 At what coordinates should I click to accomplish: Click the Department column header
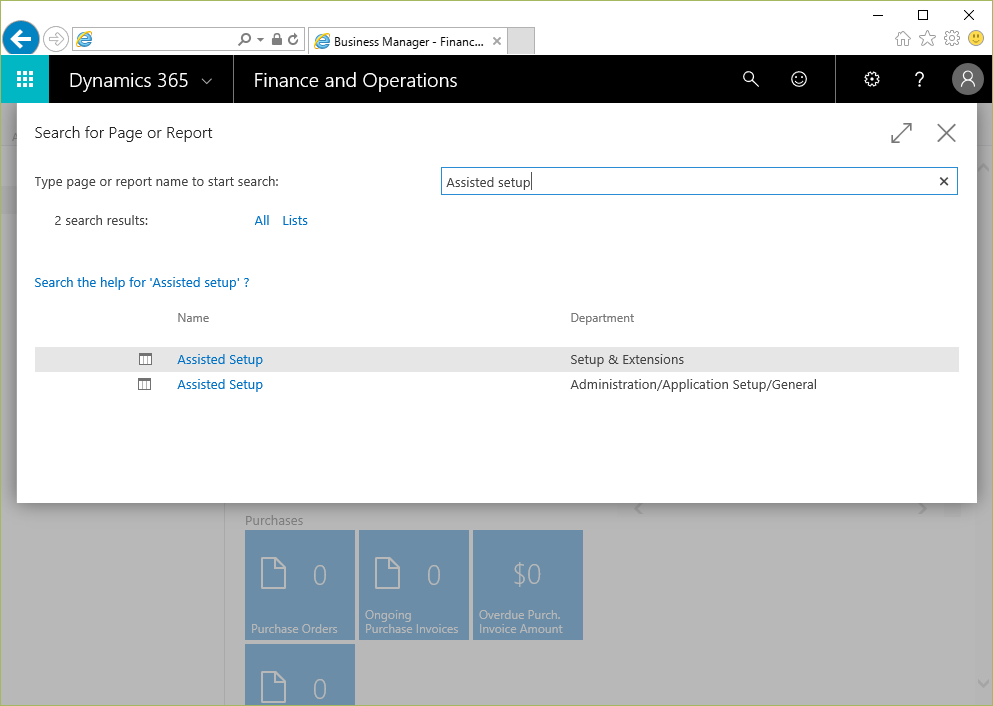(x=602, y=318)
